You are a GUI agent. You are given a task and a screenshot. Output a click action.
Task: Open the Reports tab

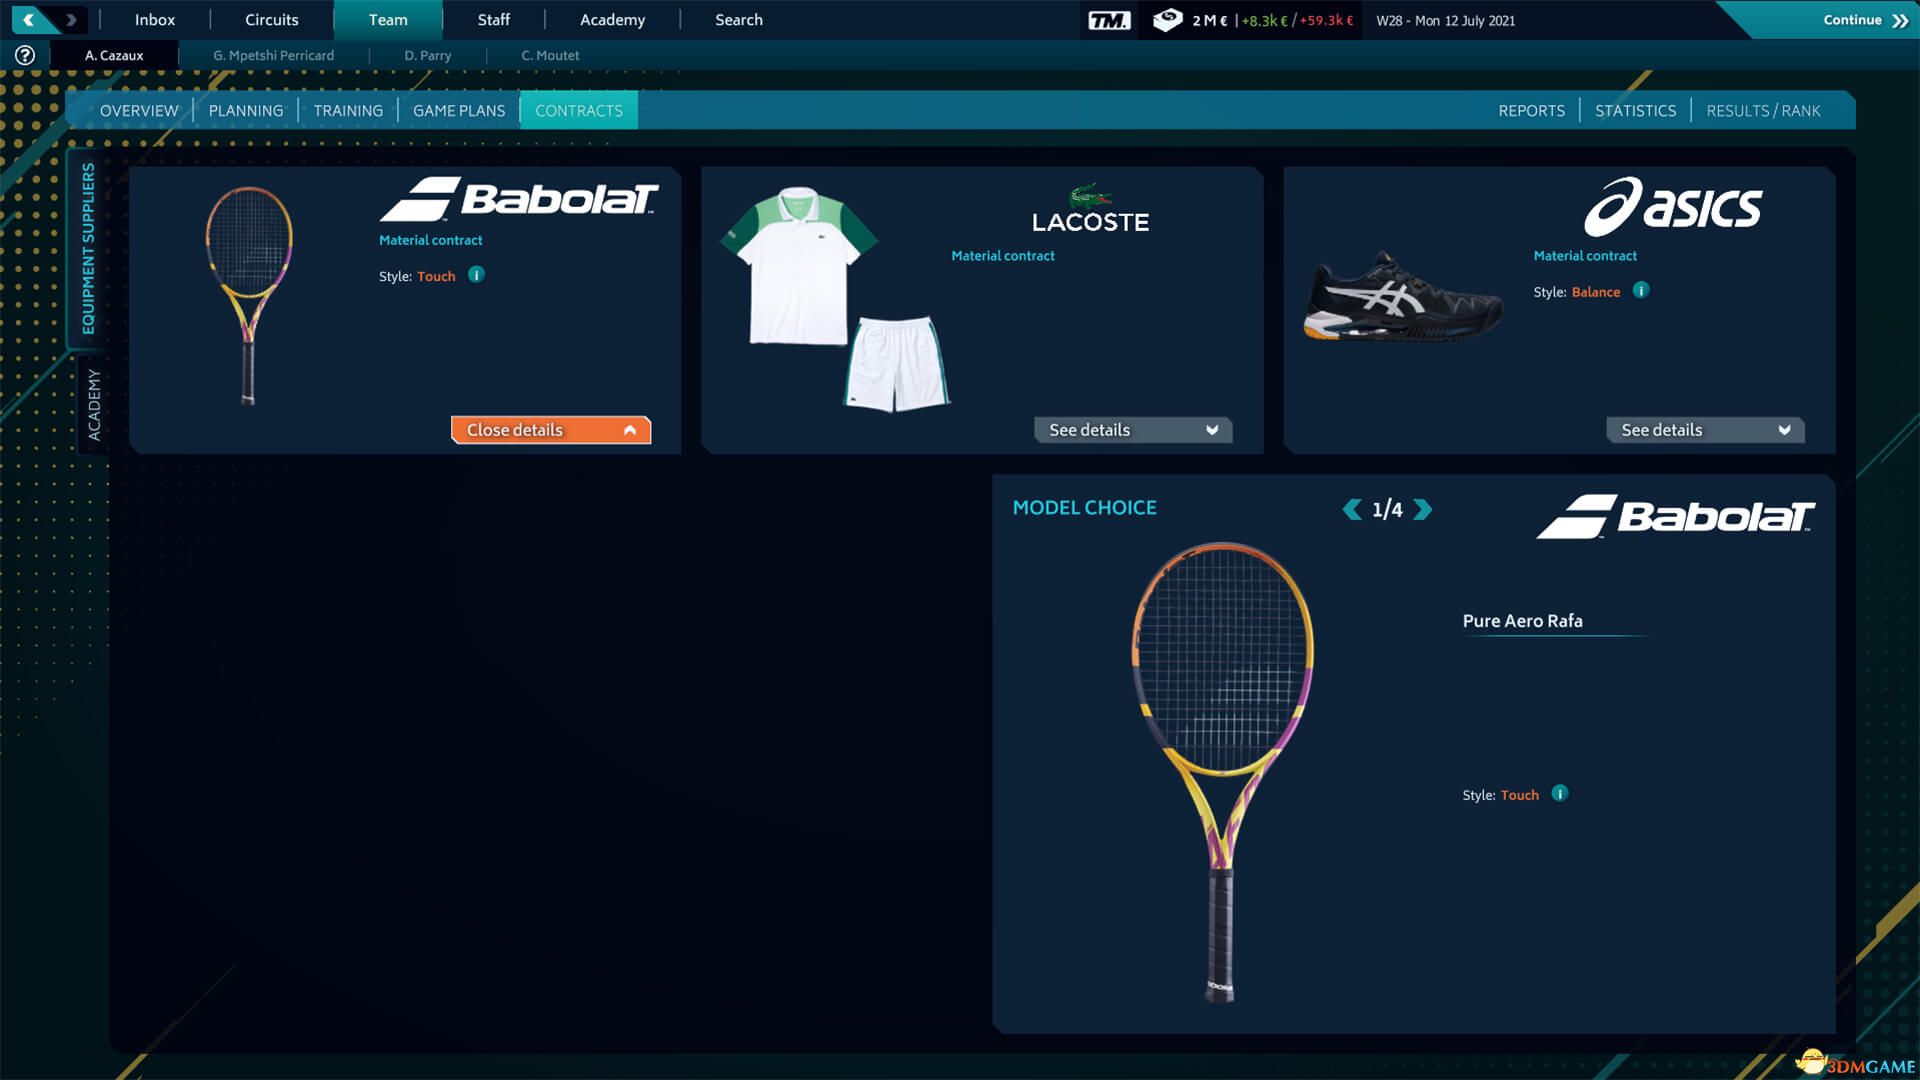coord(1531,110)
